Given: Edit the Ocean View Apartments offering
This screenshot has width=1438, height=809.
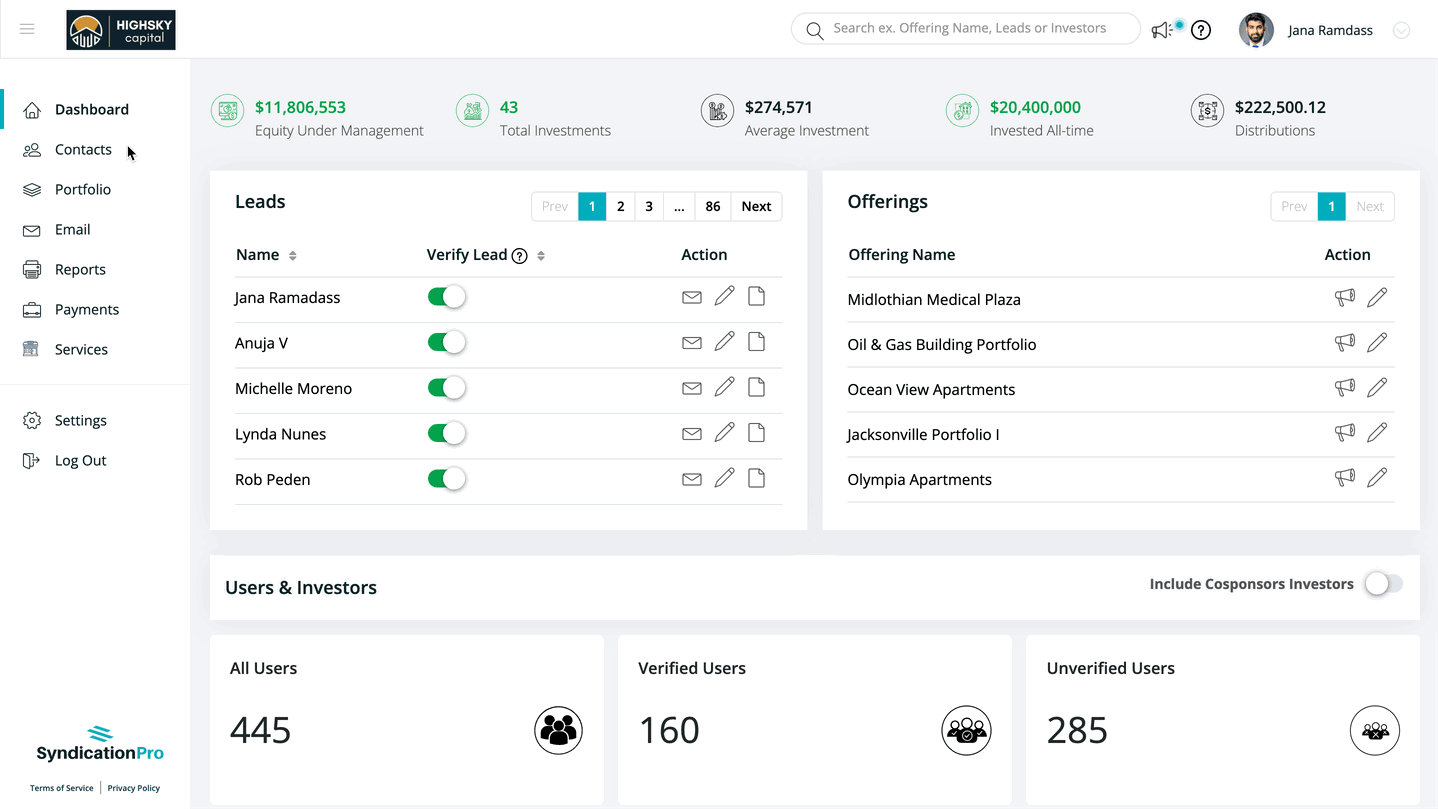Looking at the screenshot, I should coord(1377,388).
